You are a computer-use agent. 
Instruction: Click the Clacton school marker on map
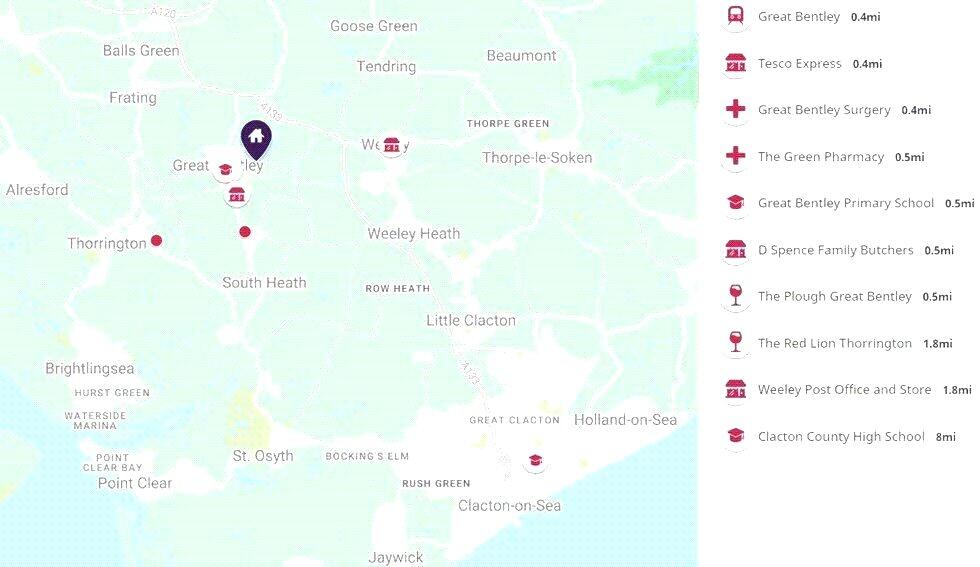[x=535, y=461]
